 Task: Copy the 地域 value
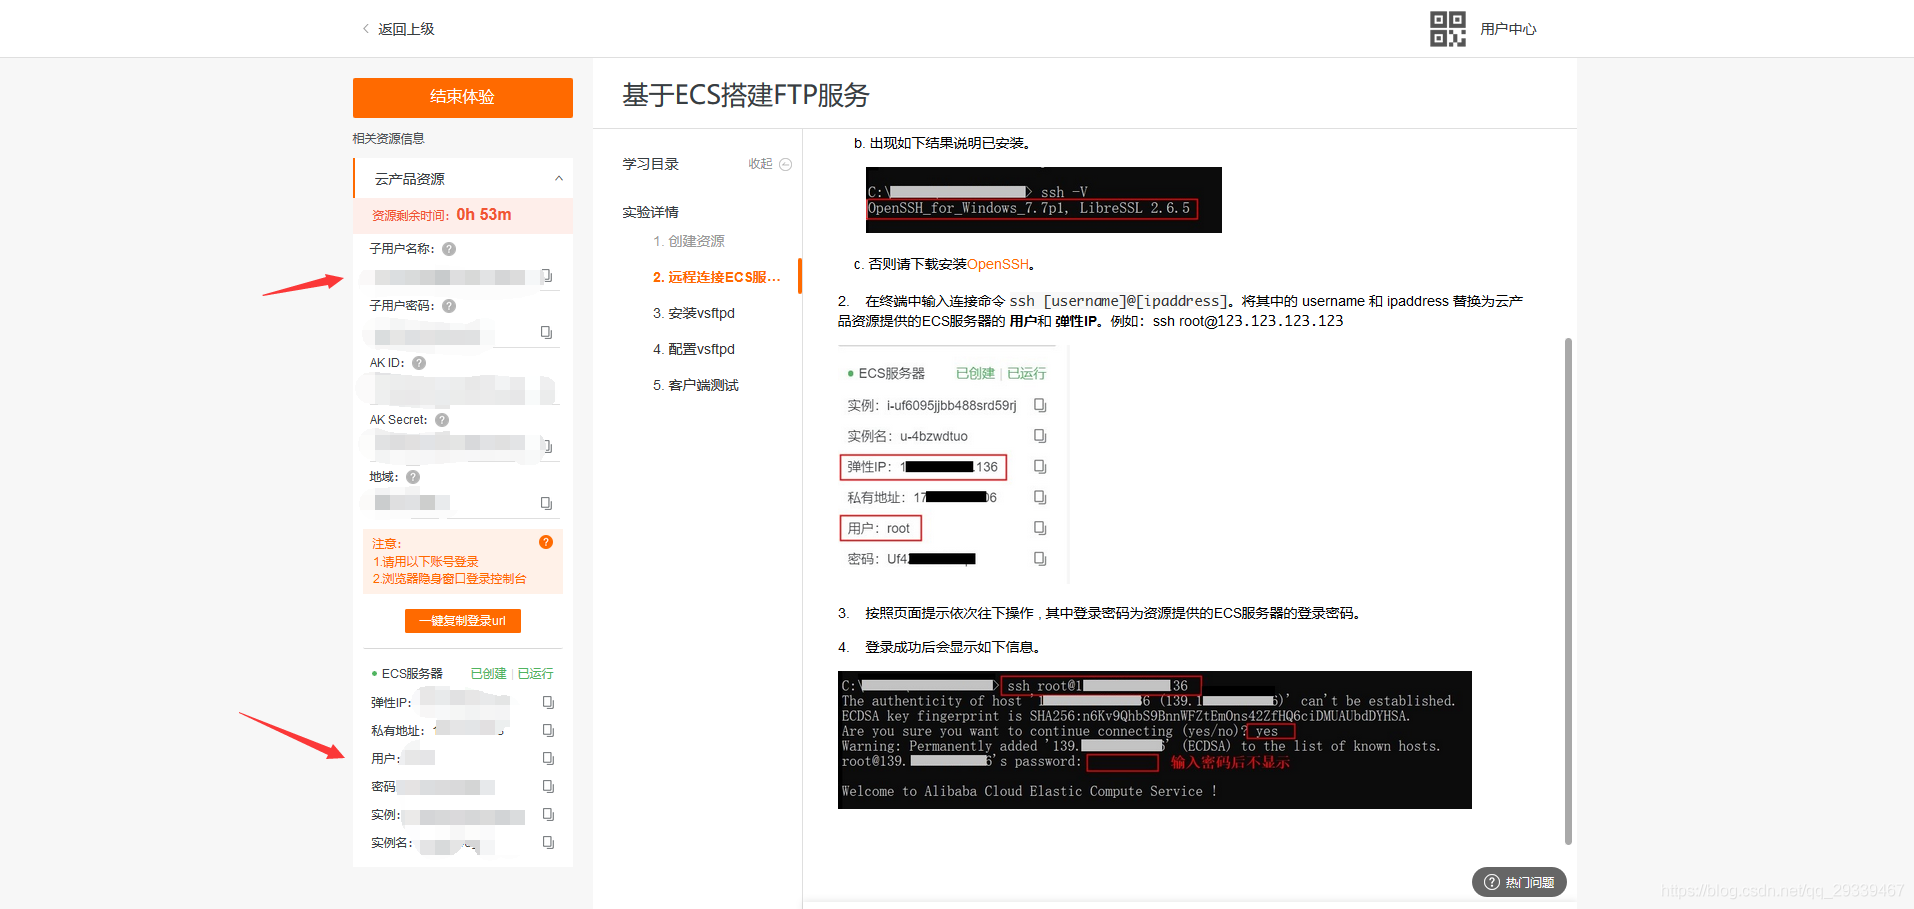coord(547,503)
